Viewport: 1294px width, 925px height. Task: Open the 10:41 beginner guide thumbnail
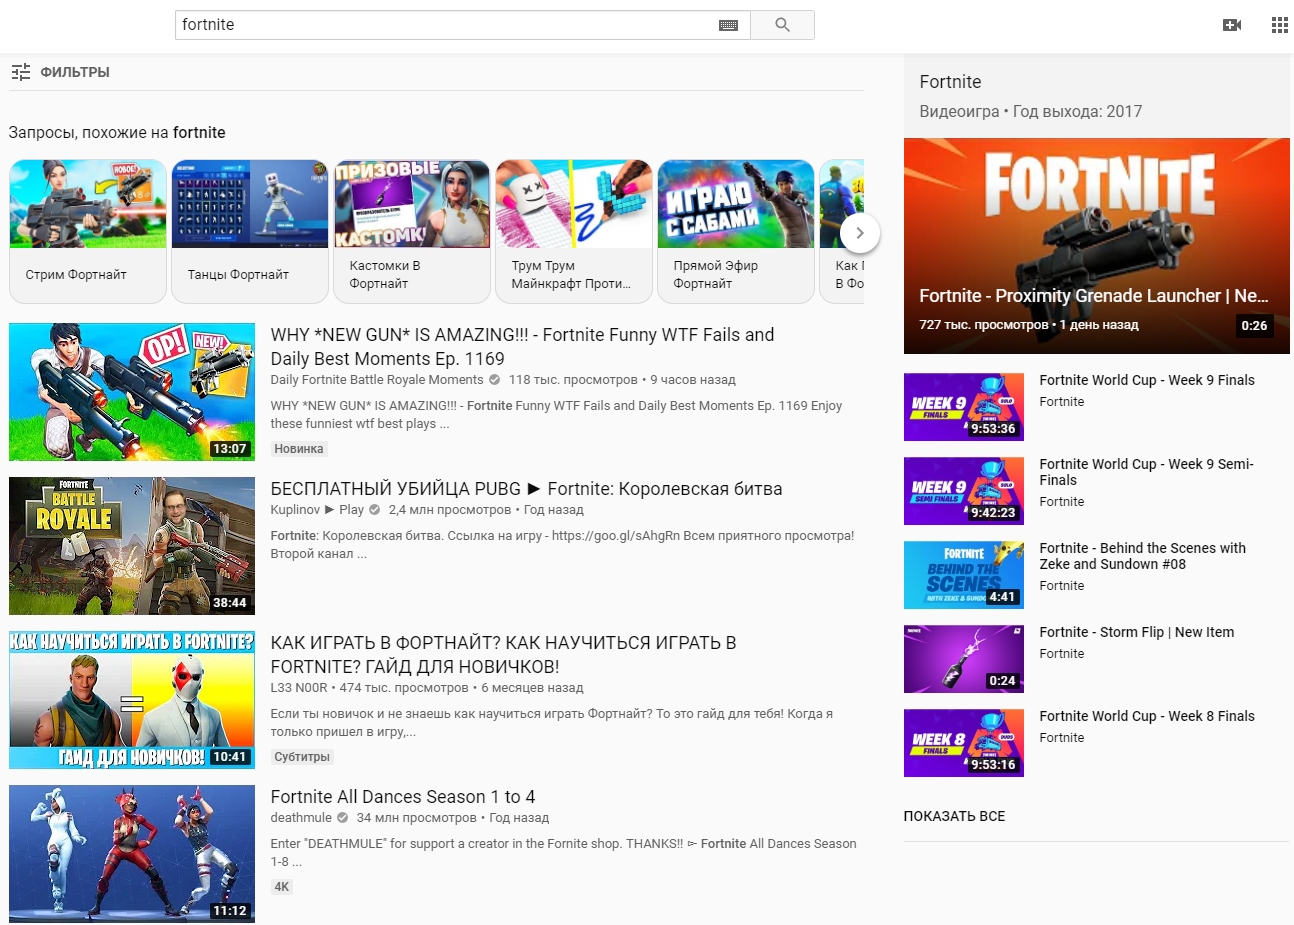click(x=132, y=700)
